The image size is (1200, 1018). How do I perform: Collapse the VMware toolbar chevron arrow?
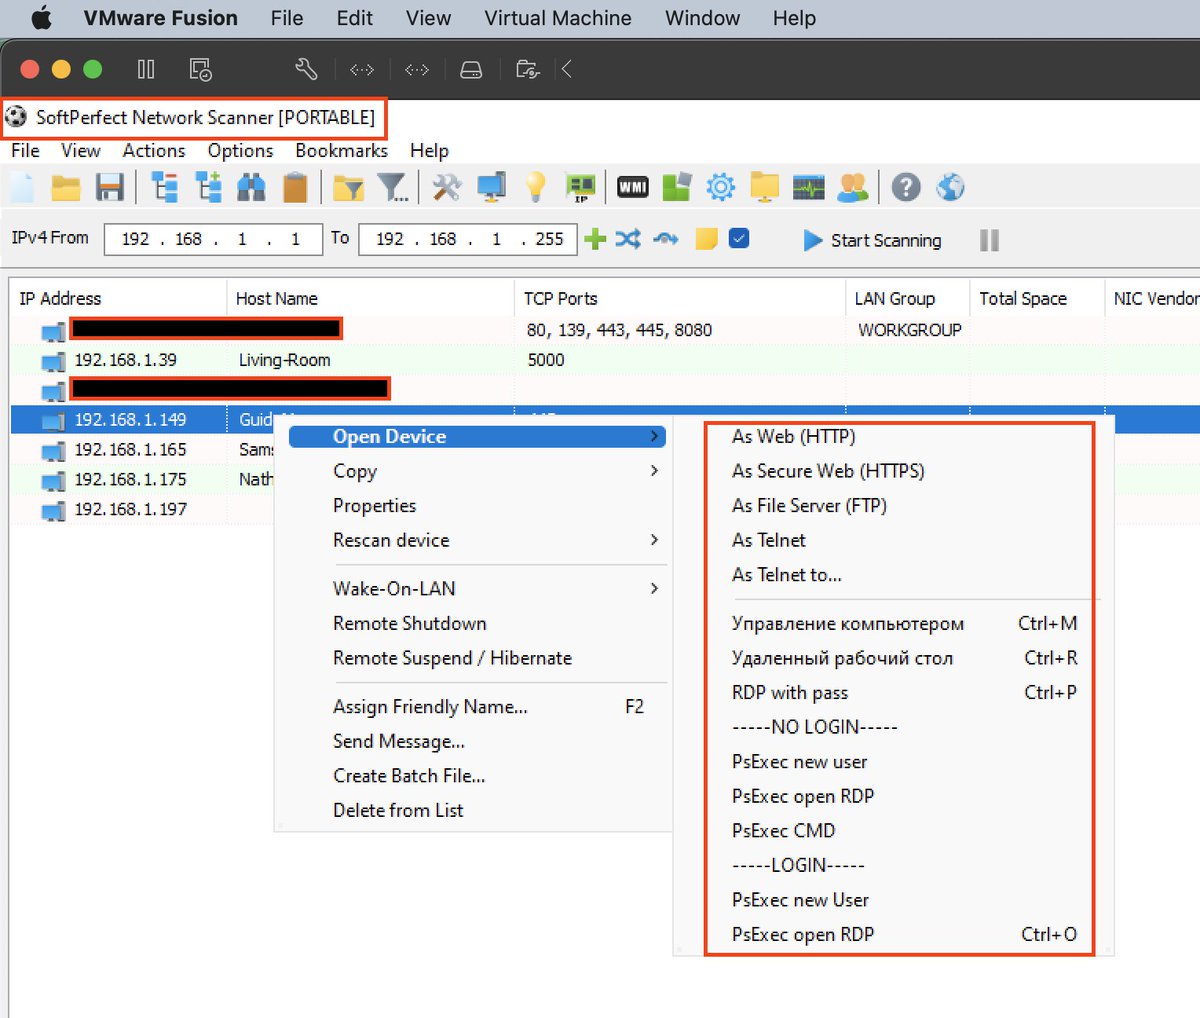[x=567, y=69]
